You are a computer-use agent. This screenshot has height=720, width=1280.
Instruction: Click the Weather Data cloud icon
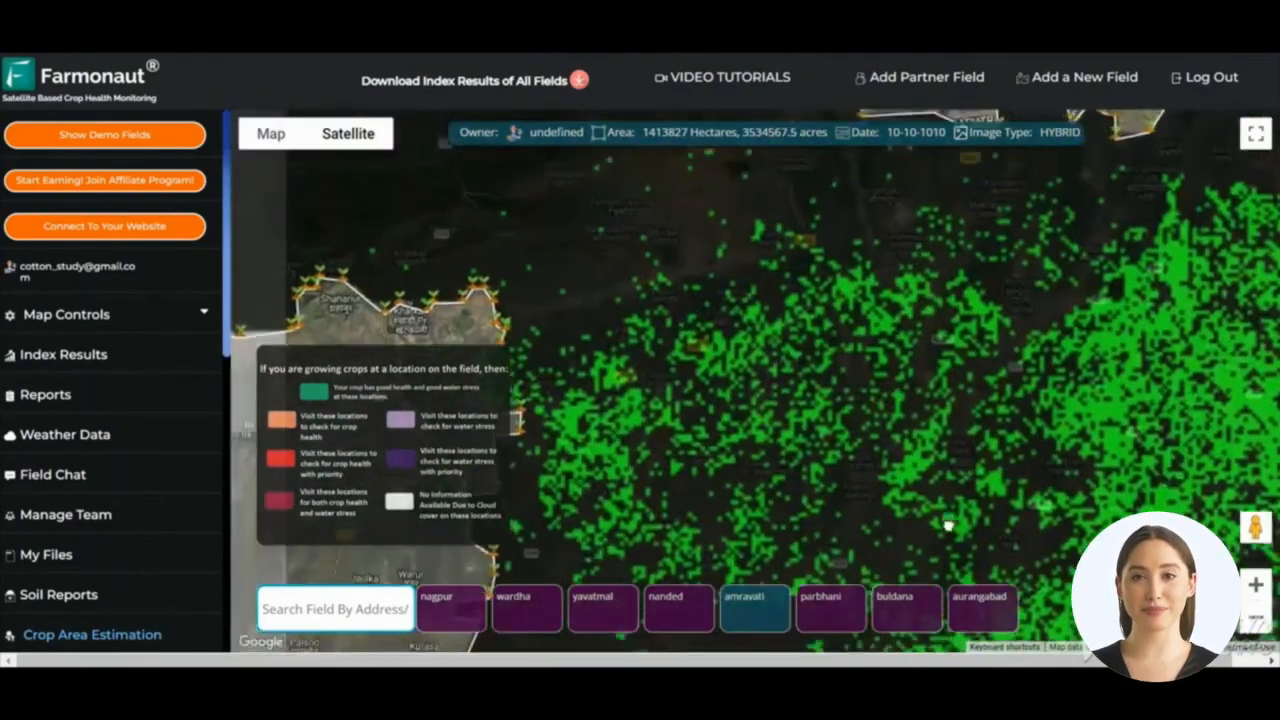pyautogui.click(x=10, y=435)
